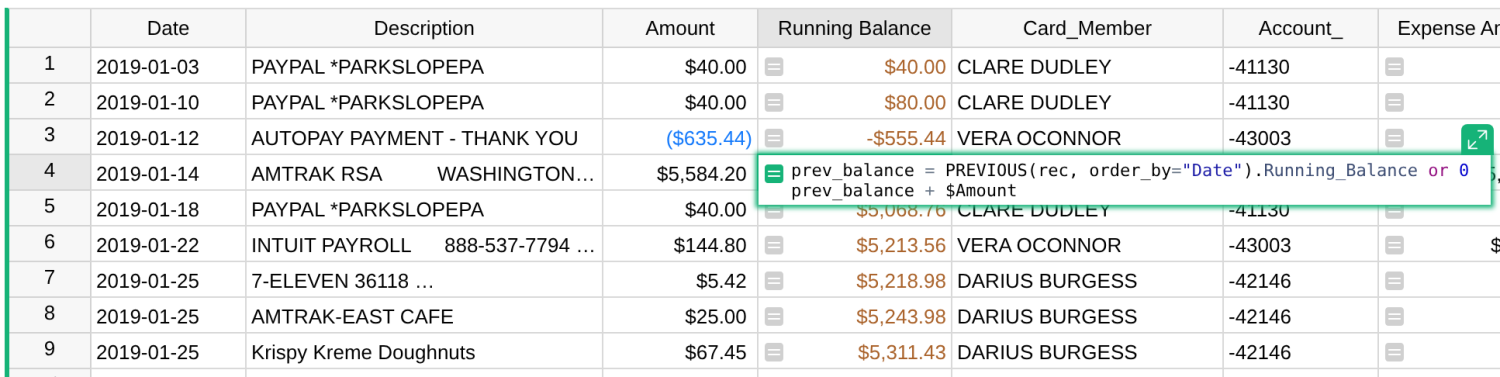The height and width of the screenshot is (377, 1500).
Task: Click the expand formula editor icon
Action: click(x=1477, y=140)
